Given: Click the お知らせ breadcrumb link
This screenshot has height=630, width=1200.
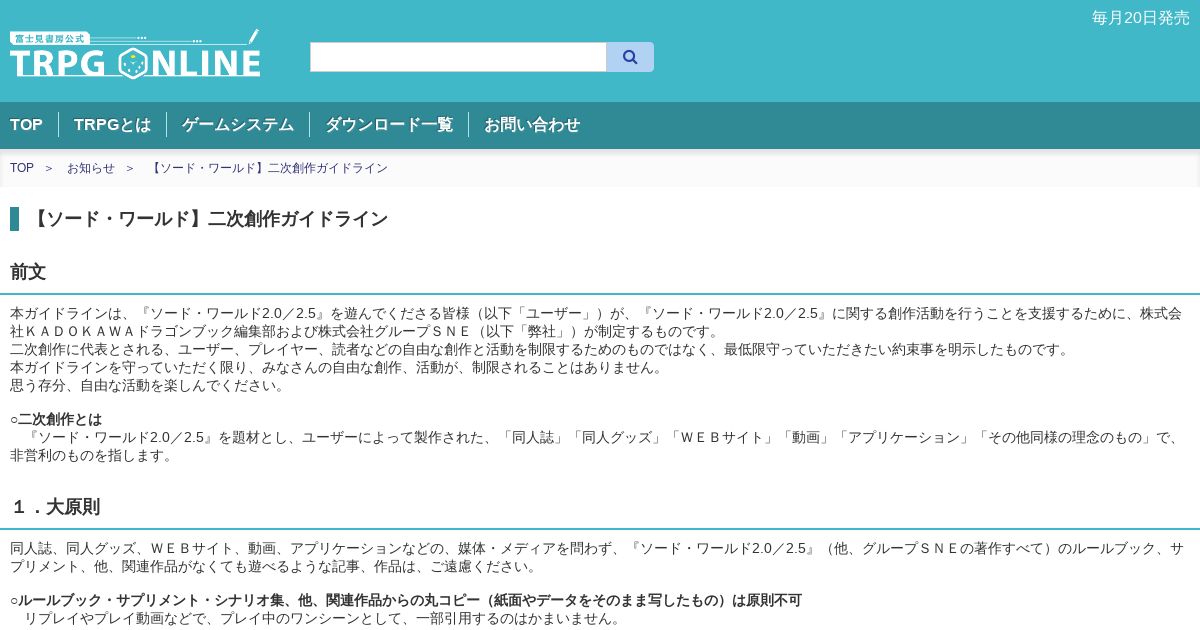Looking at the screenshot, I should [91, 168].
